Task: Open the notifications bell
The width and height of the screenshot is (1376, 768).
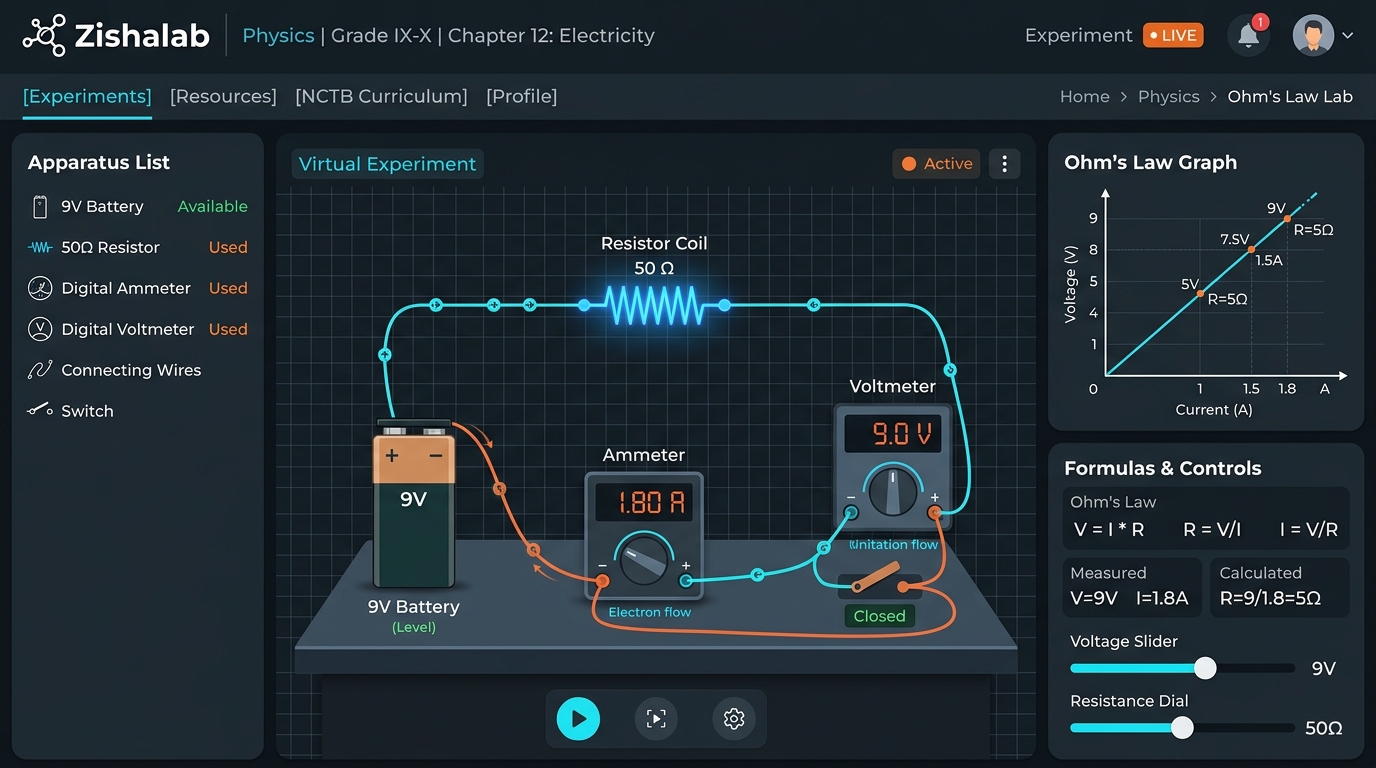Action: (1248, 36)
